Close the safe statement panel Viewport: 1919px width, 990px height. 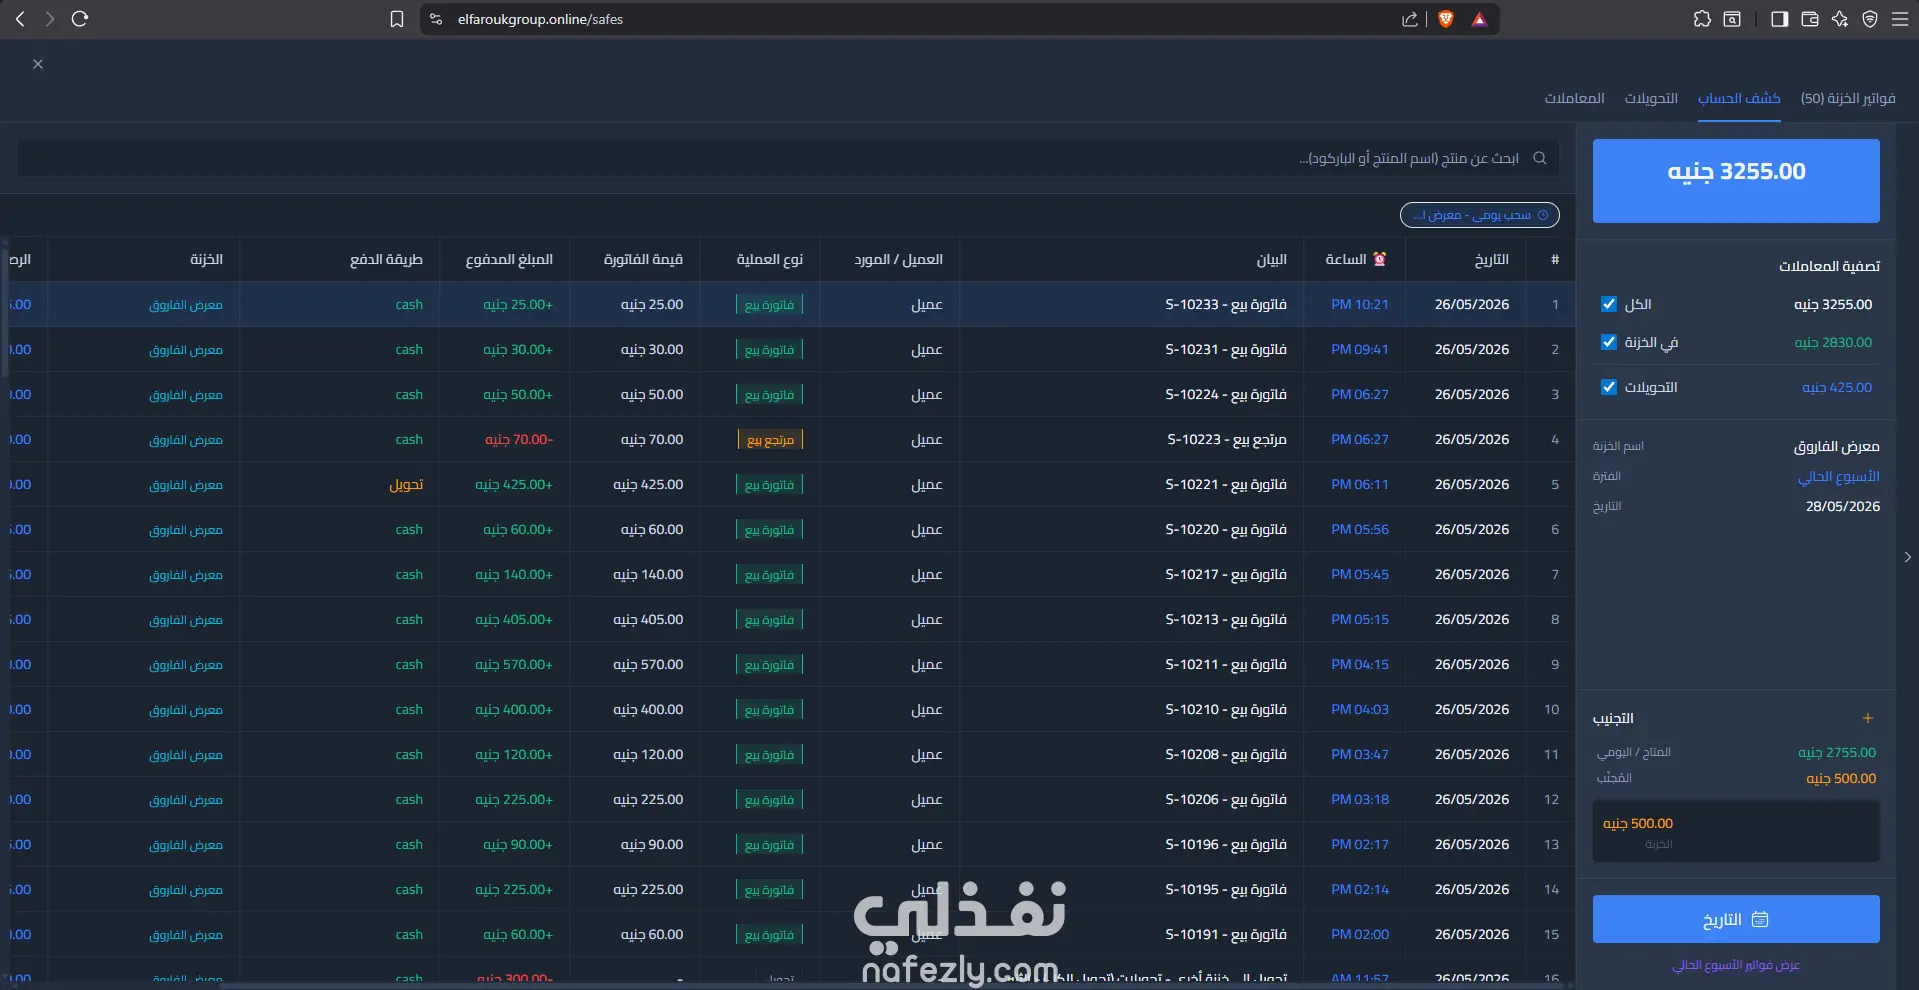pos(38,64)
